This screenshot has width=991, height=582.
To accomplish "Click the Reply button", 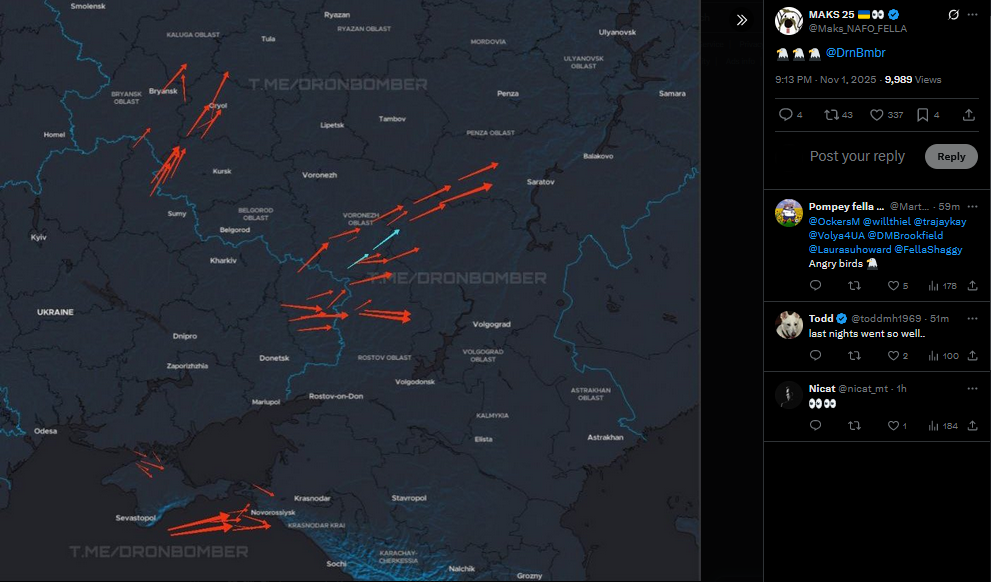I will tap(951, 157).
